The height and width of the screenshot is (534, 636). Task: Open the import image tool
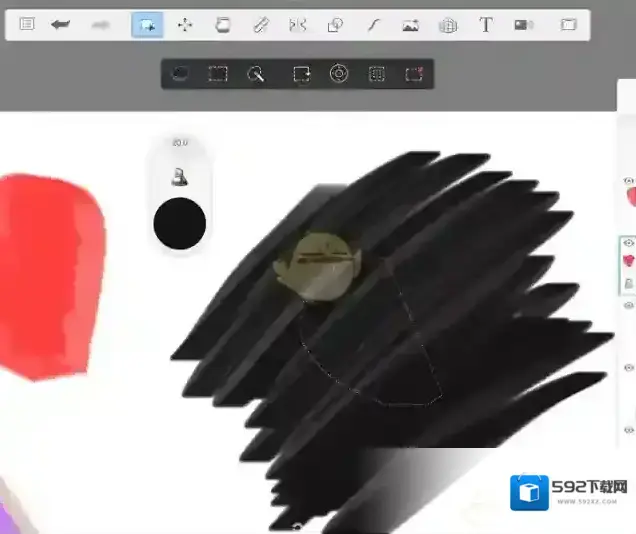click(x=410, y=25)
